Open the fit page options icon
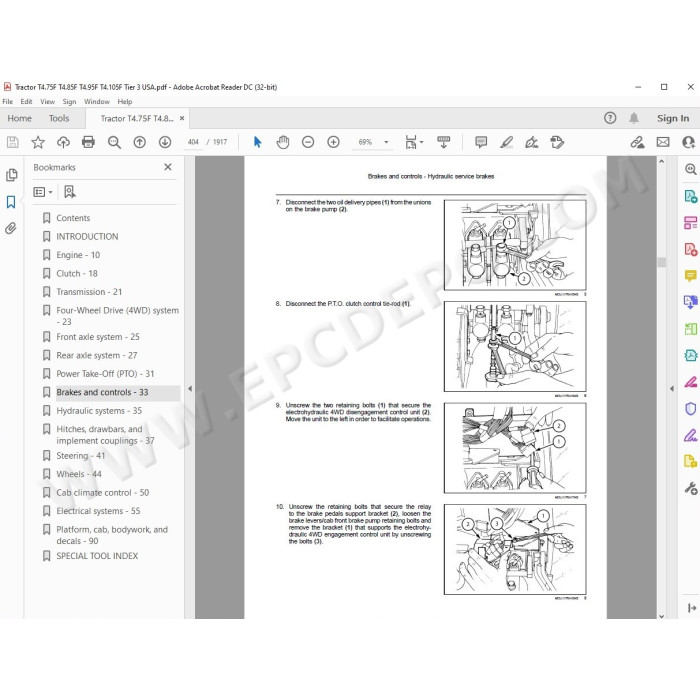Viewport: 700px width, 700px height. tap(414, 142)
